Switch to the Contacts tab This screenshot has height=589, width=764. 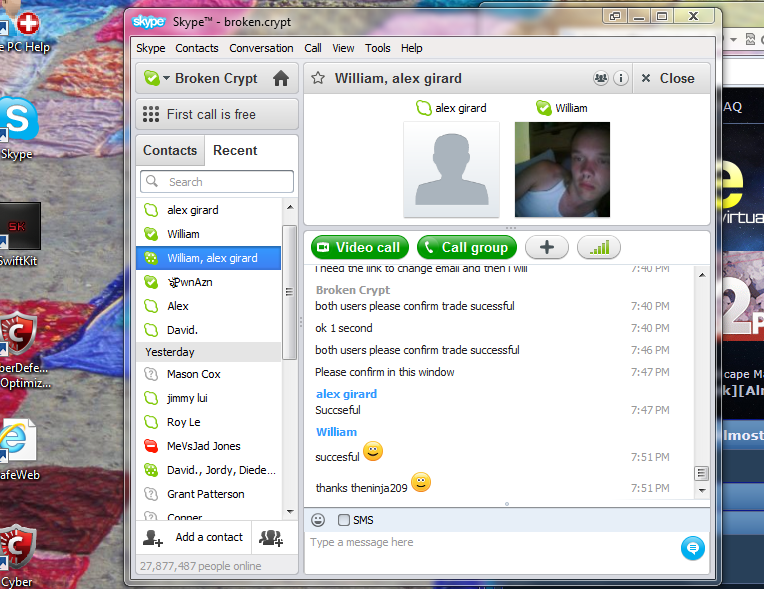[170, 151]
